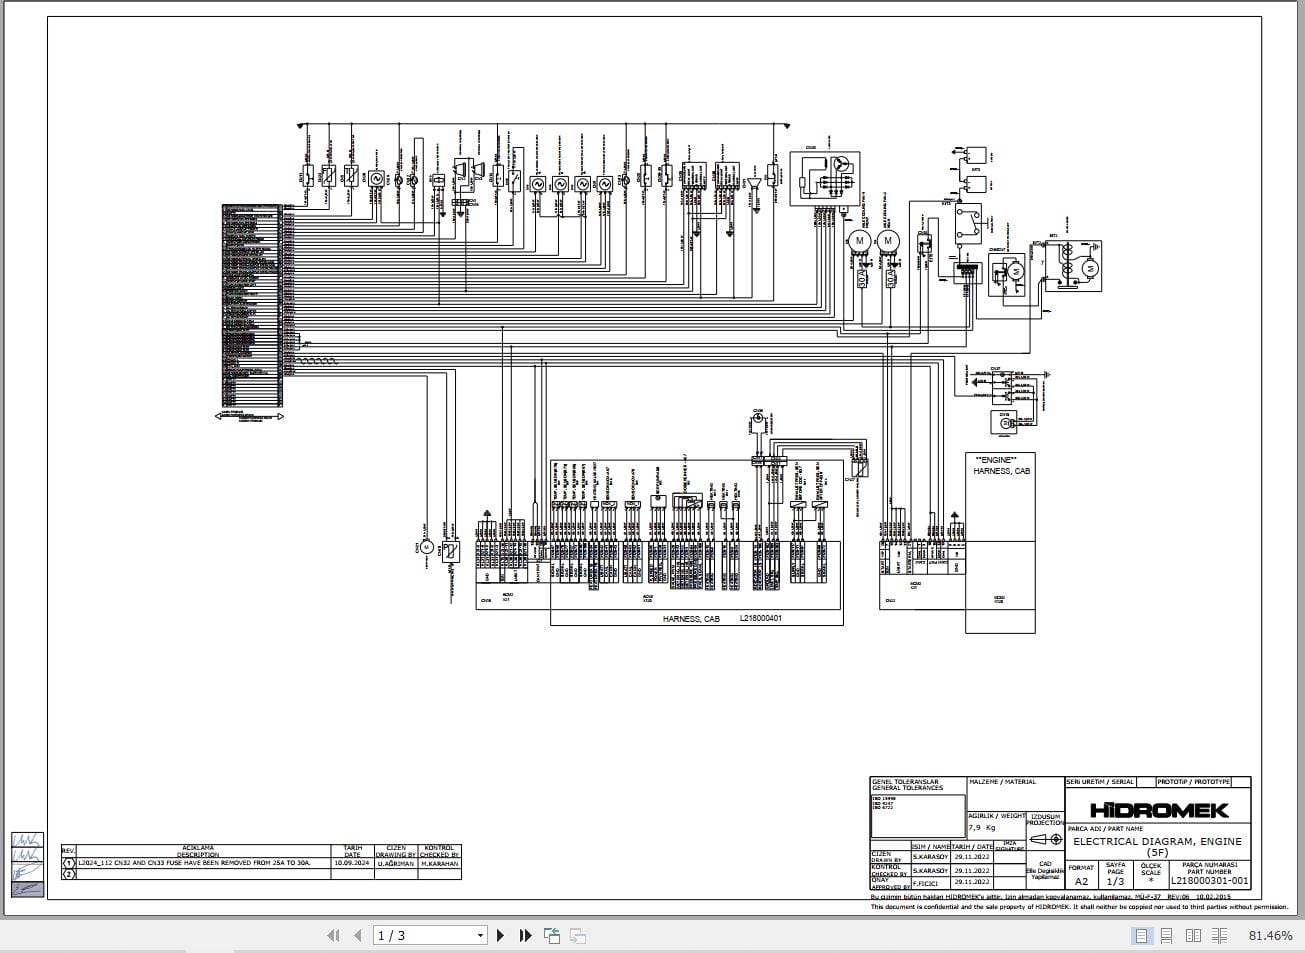Switch to facing pages layout
The image size is (1305, 953).
[x=1193, y=936]
